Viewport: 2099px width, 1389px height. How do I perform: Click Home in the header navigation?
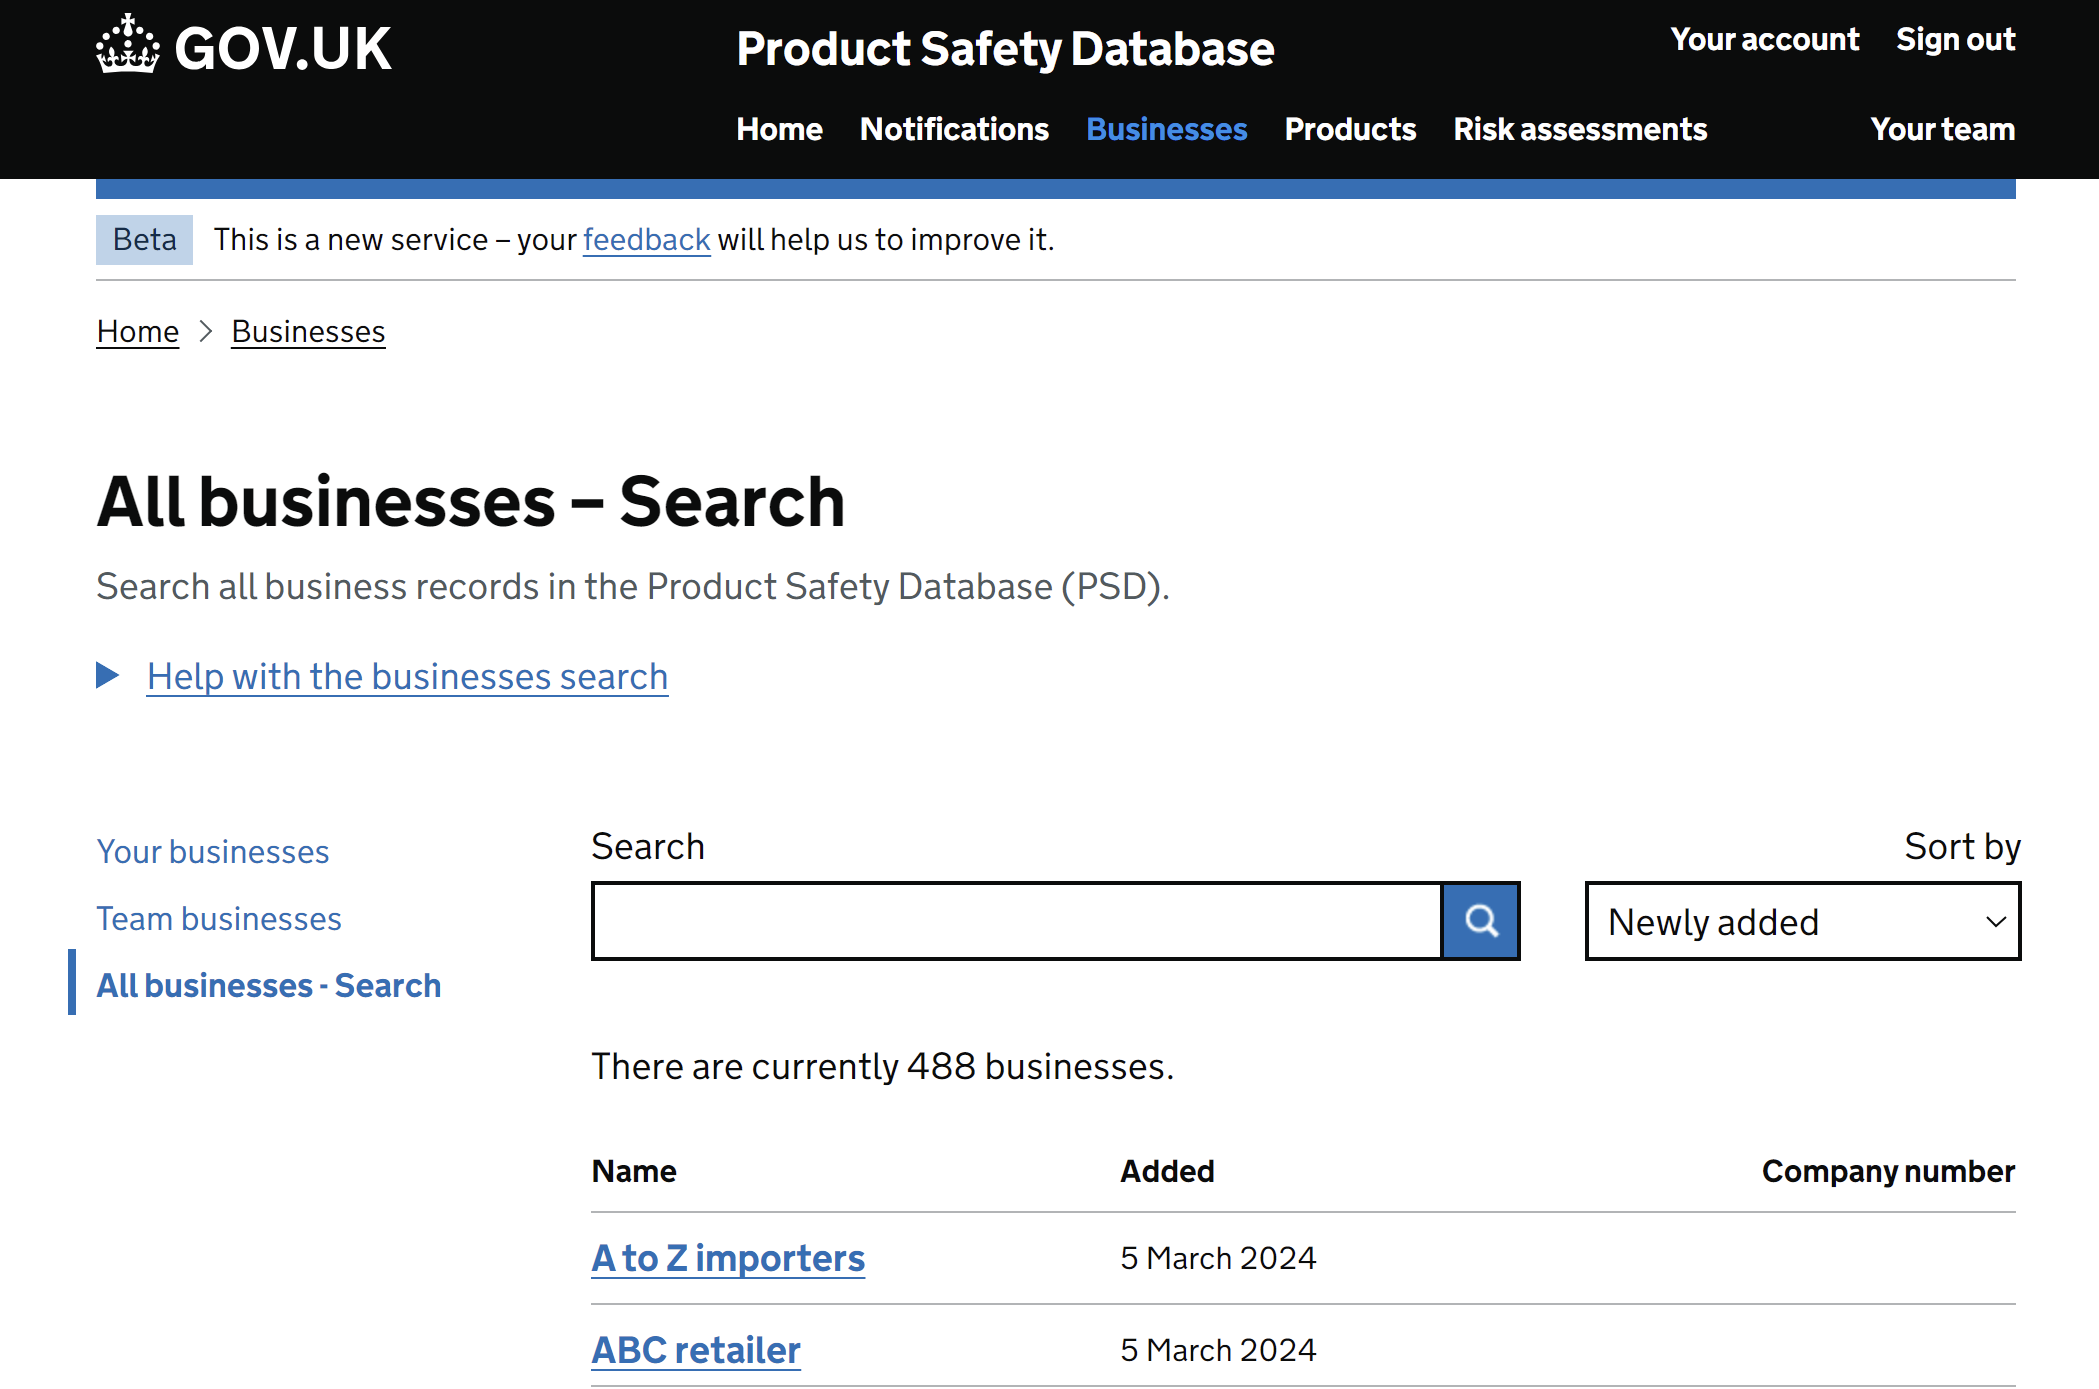pyautogui.click(x=779, y=129)
